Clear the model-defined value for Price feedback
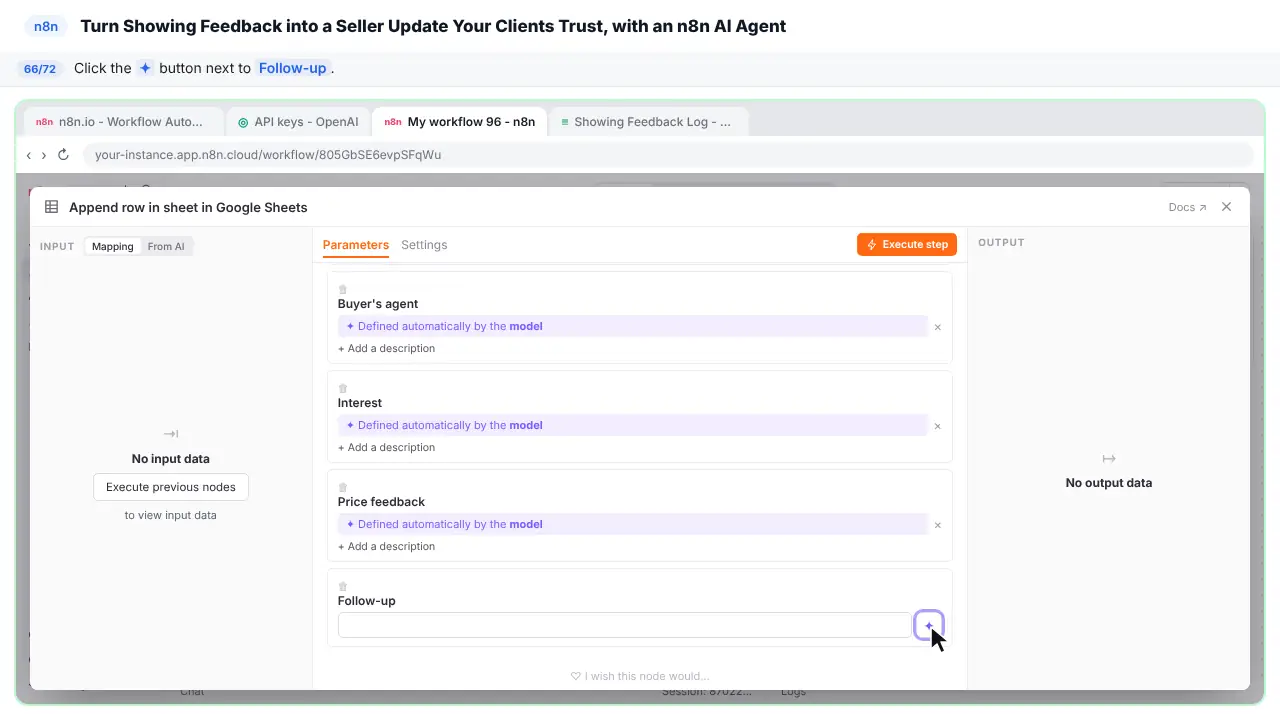Viewport: 1280px width, 720px height. pos(937,525)
